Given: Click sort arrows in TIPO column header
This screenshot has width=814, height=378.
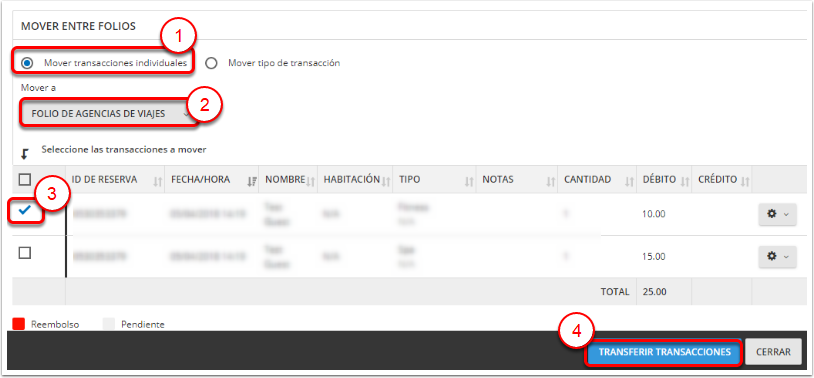Looking at the screenshot, I should (469, 181).
